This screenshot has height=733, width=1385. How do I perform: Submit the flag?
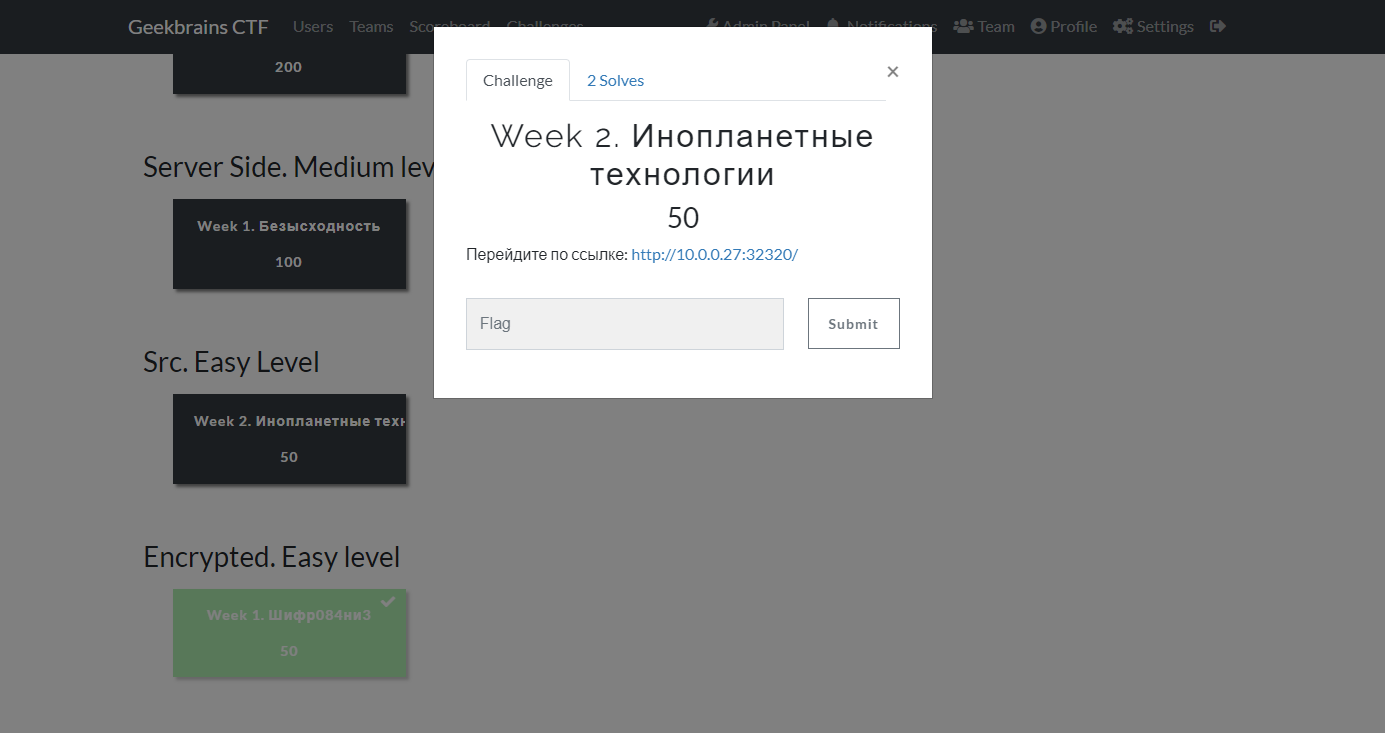(x=854, y=324)
